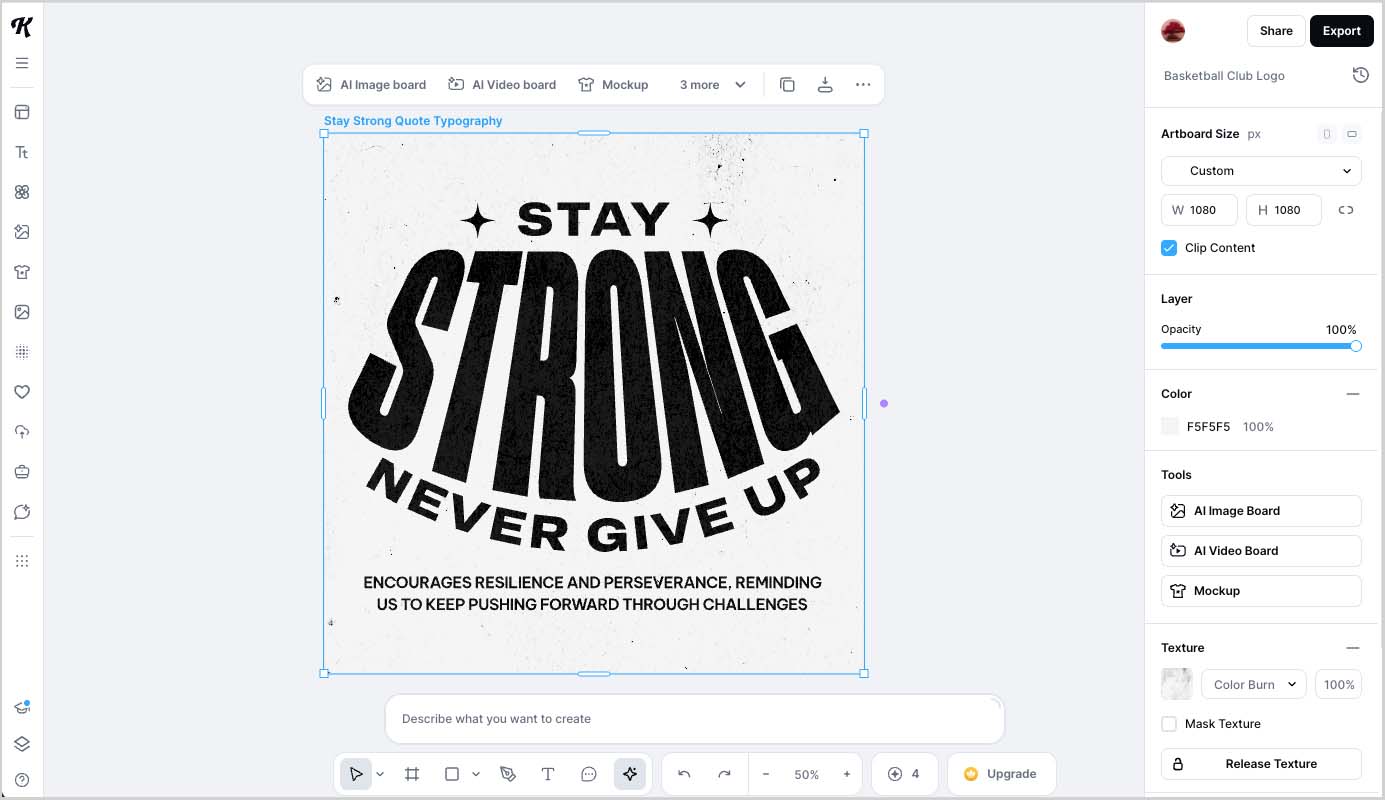Open the AI Image board tab
Viewport: 1385px width, 800px height.
click(x=371, y=85)
